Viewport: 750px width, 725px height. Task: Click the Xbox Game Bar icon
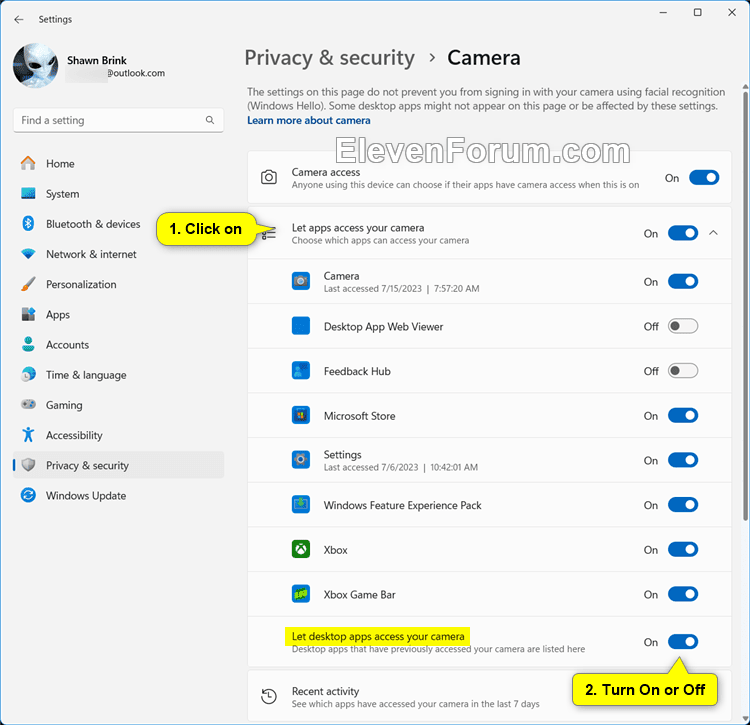[301, 594]
